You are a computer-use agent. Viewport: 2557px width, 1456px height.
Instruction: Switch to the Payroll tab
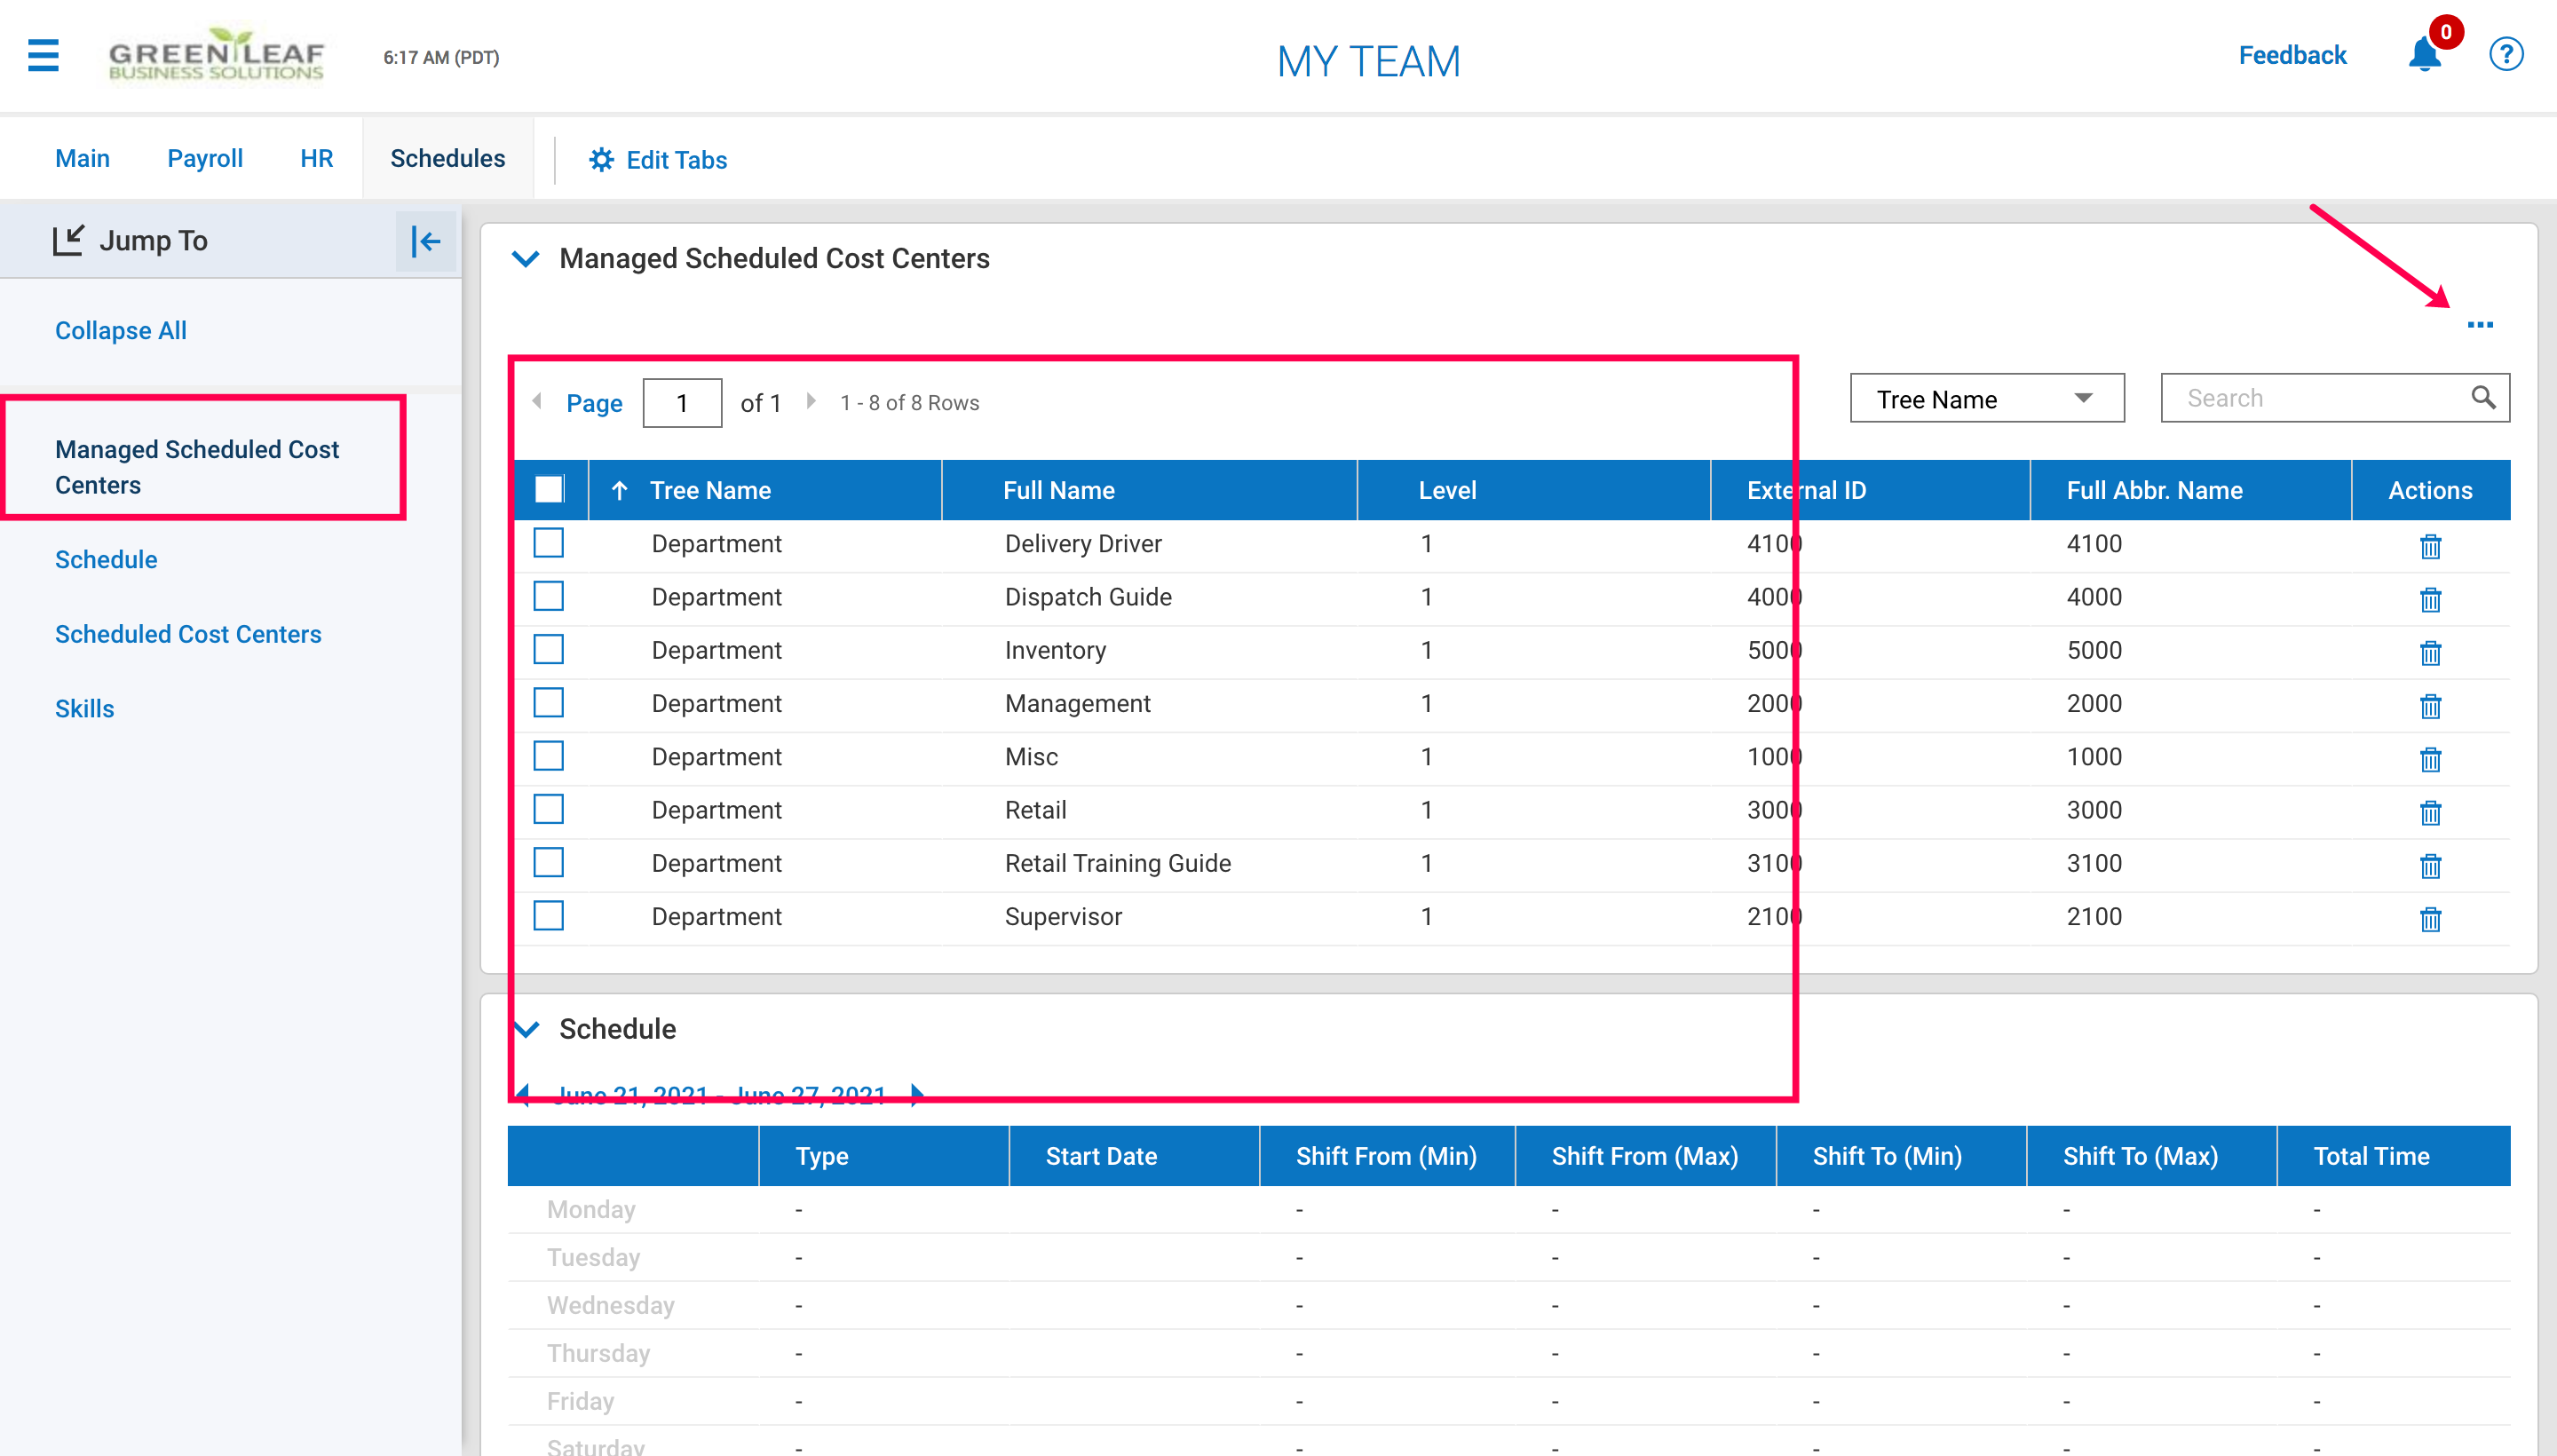click(x=205, y=158)
